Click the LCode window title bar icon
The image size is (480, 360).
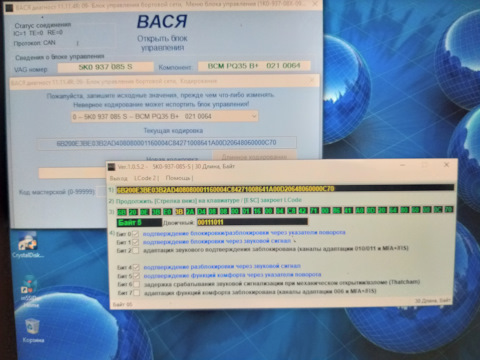[x=112, y=167]
